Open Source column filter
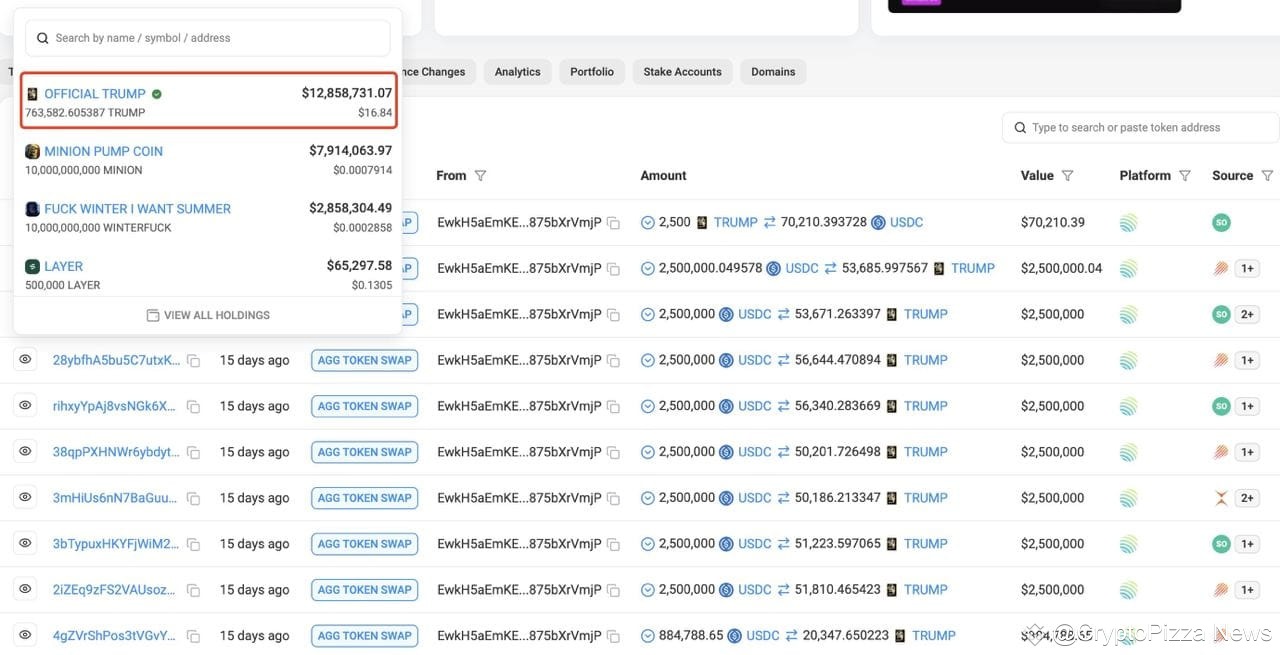This screenshot has height=655, width=1280. [1267, 176]
